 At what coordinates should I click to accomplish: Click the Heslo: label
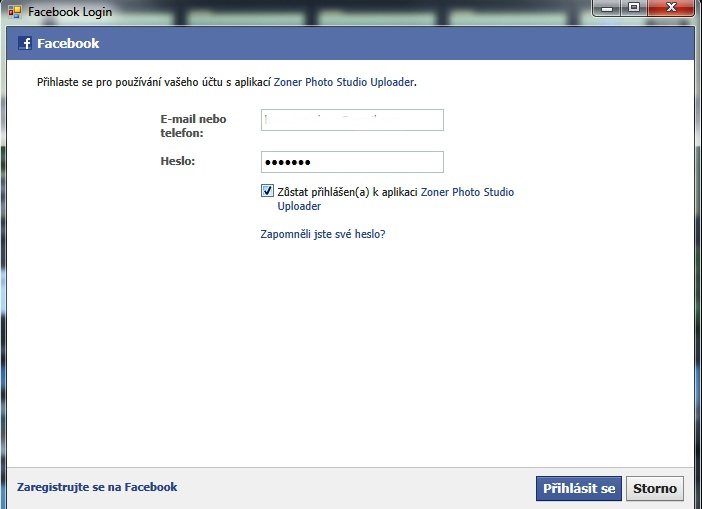(178, 161)
